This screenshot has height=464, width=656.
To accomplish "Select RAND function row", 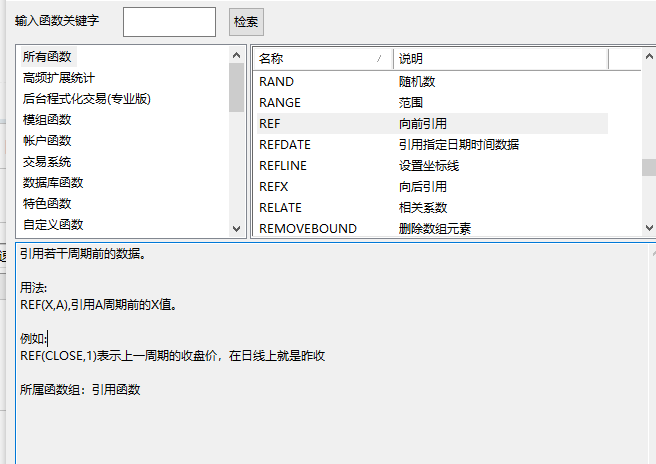I will [432, 82].
